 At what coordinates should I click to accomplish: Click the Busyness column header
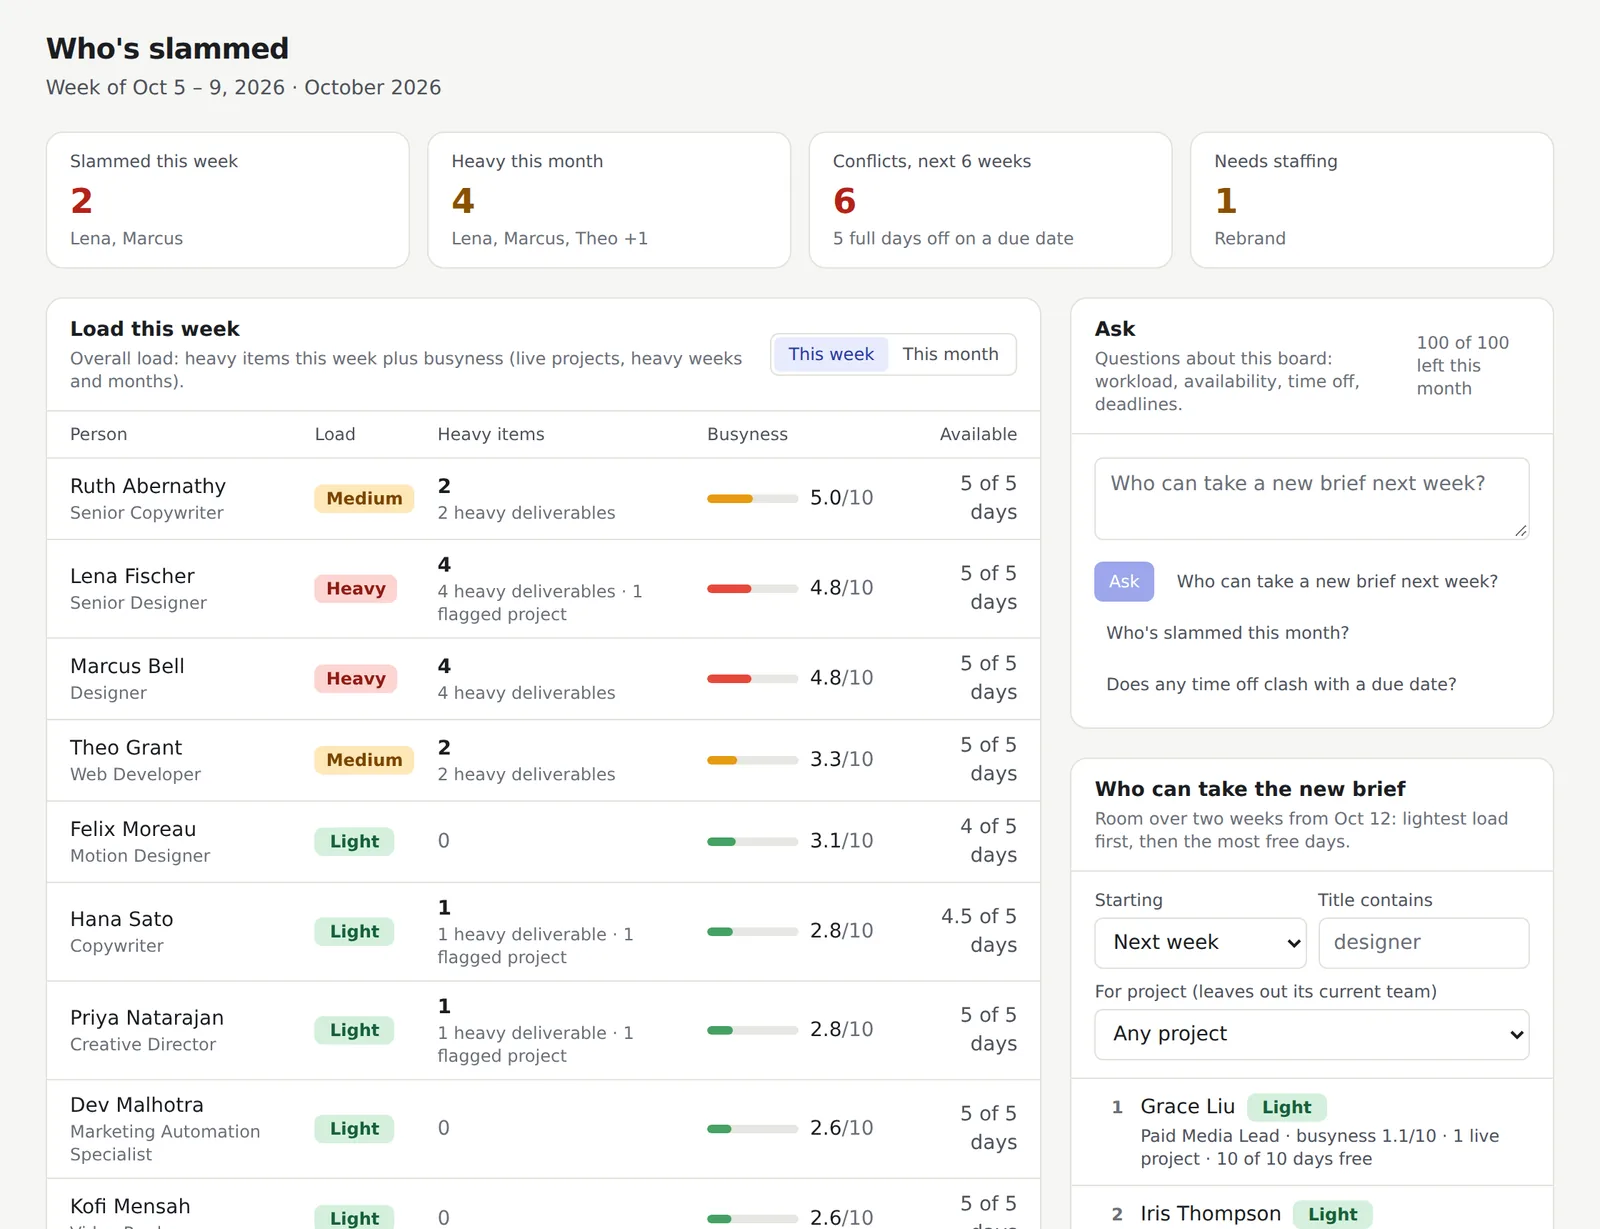click(x=747, y=434)
